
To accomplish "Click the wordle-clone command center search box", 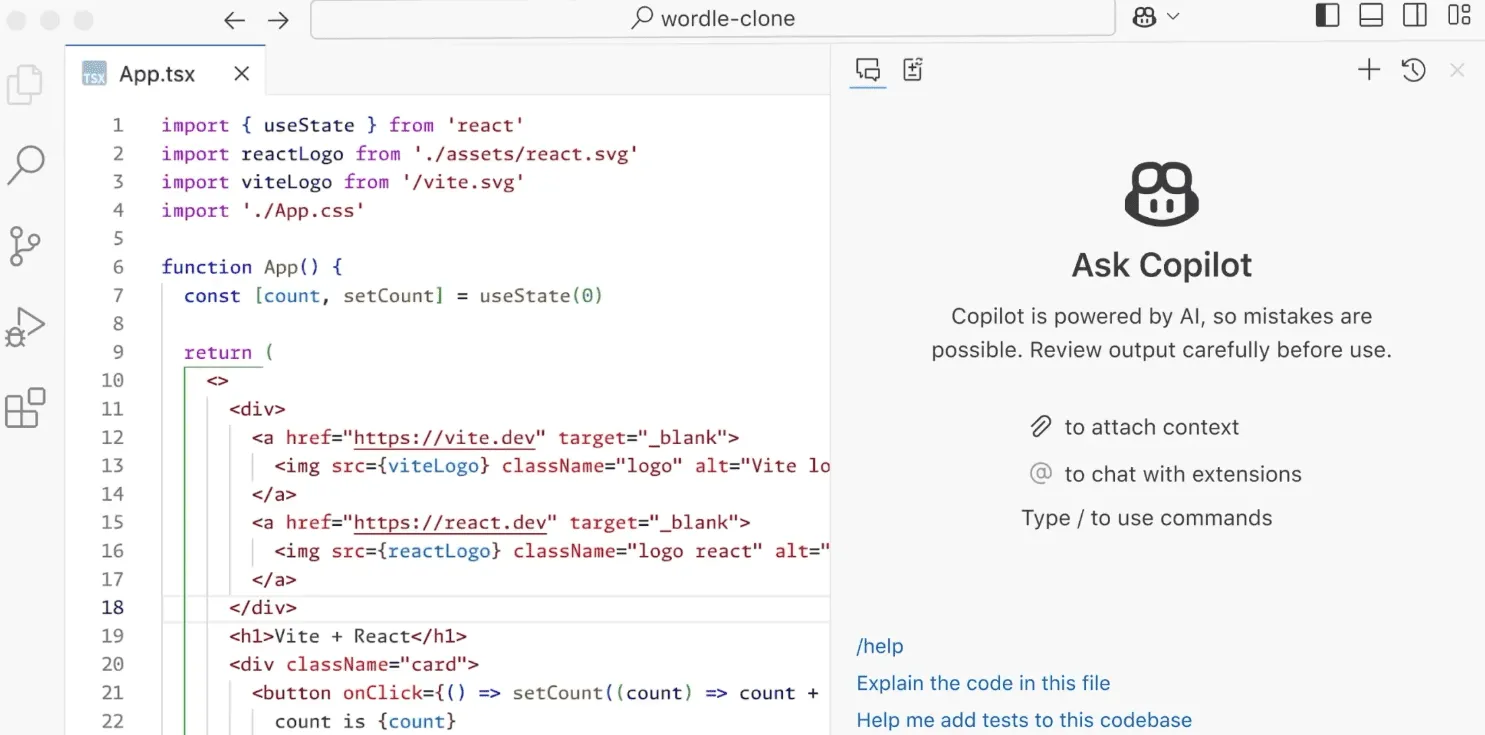I will click(713, 19).
